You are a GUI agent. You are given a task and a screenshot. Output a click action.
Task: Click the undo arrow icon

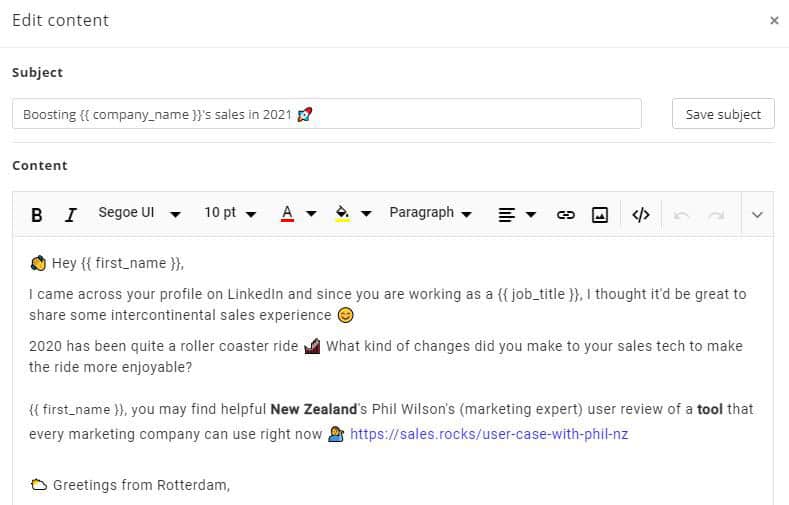(682, 214)
